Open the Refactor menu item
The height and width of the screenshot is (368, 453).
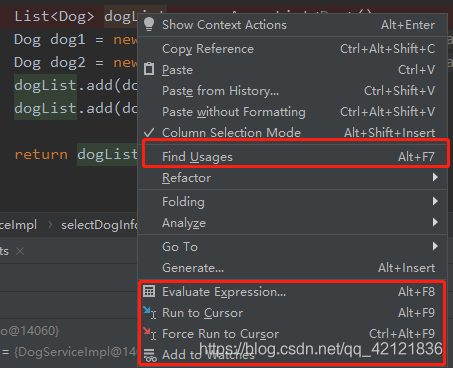[292, 177]
